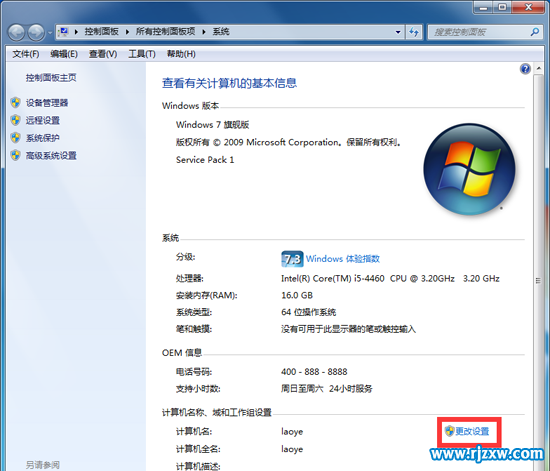
Task: Select 所有控制面板项 in the address breadcrumb
Action: (x=165, y=32)
